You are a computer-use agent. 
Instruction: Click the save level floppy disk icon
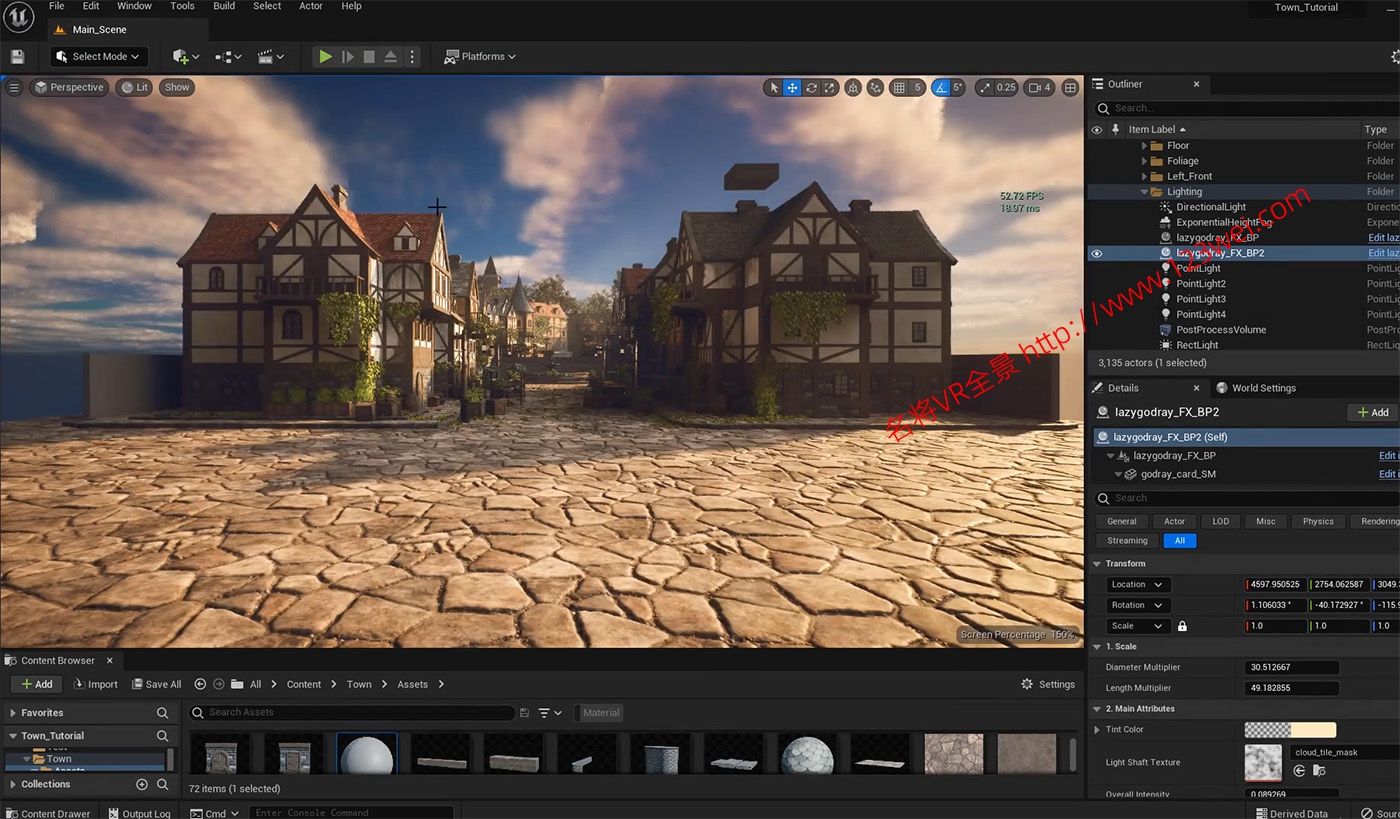pyautogui.click(x=17, y=57)
